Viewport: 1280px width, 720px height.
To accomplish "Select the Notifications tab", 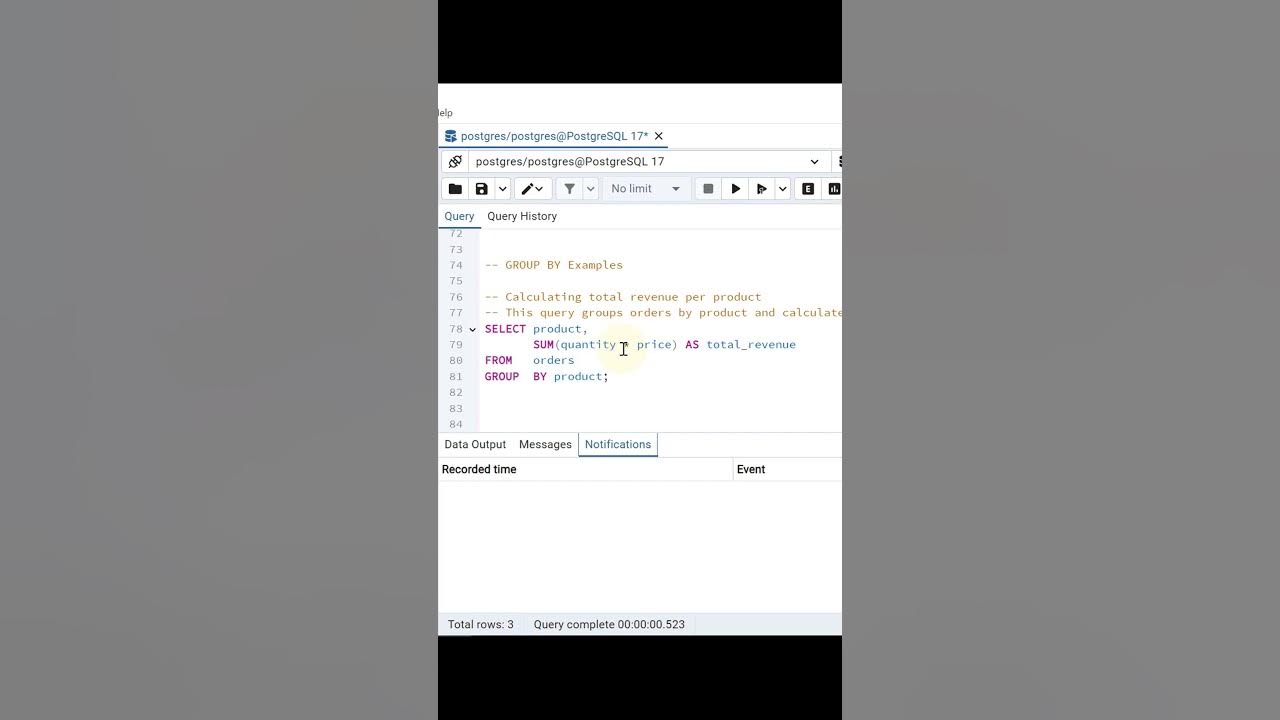I will 618,445.
